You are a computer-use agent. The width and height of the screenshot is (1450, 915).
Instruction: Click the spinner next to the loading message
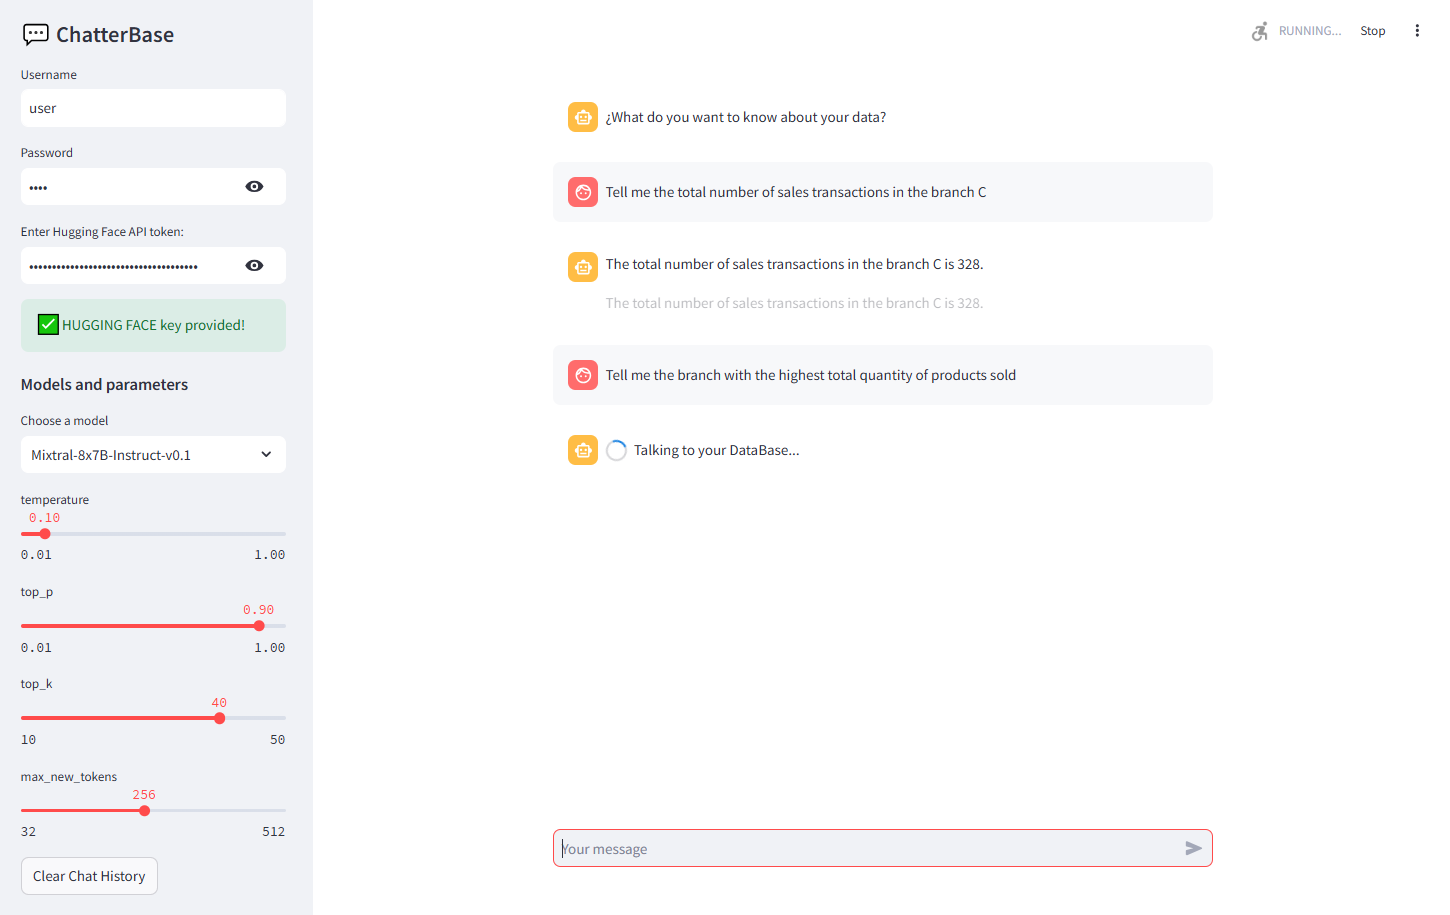[616, 450]
